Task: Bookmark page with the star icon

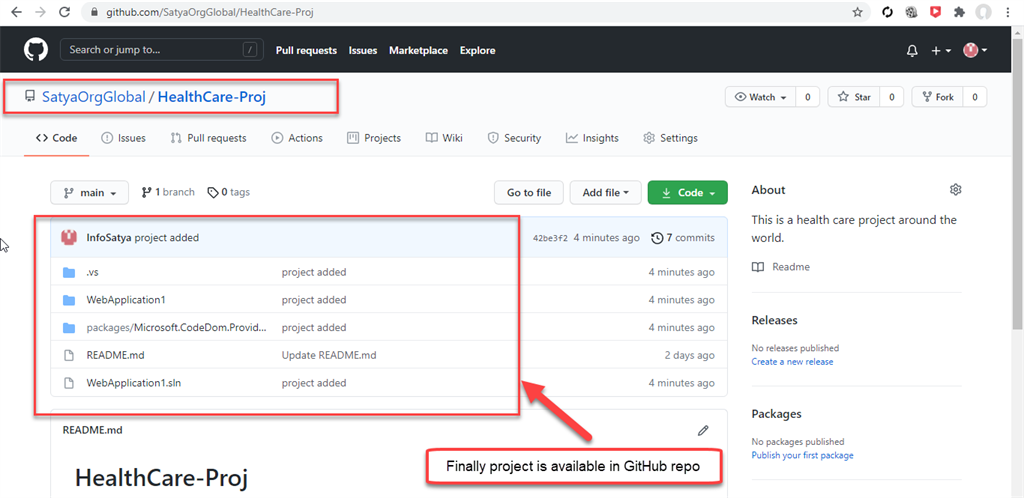Action: coord(857,12)
